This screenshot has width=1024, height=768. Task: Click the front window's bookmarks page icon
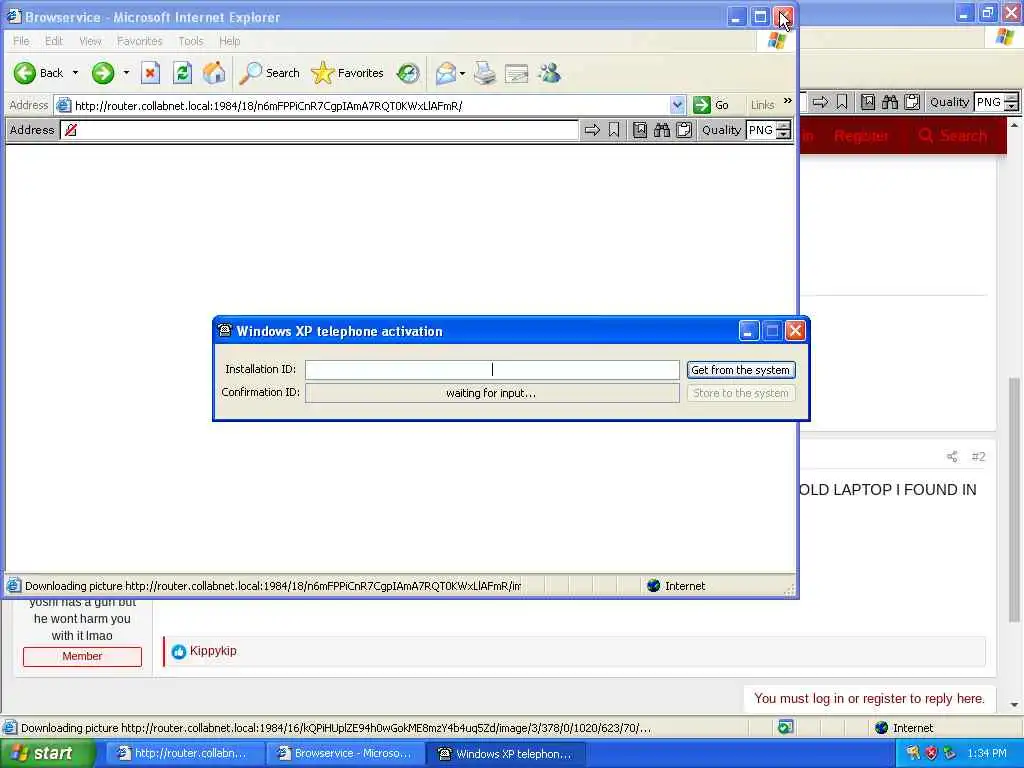(x=639, y=130)
